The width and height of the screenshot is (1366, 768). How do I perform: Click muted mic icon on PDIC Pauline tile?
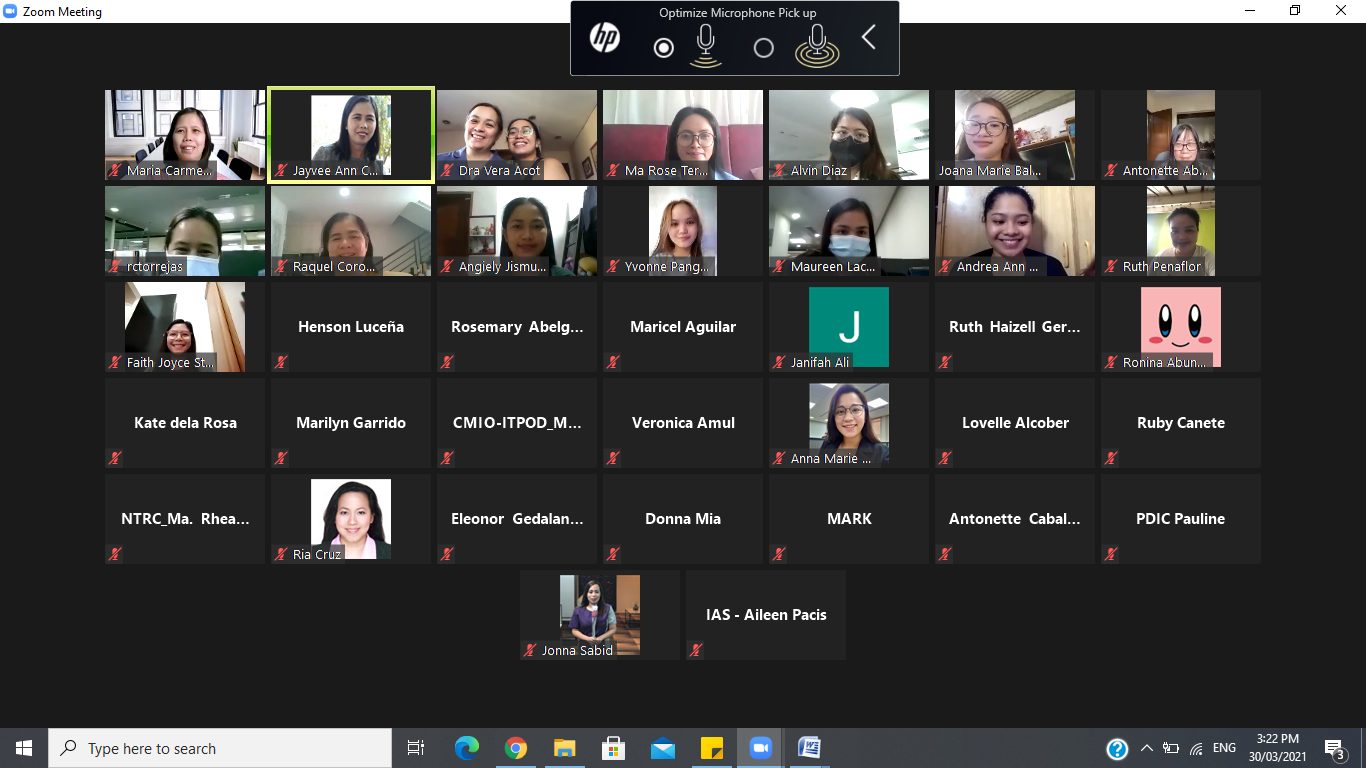1112,554
